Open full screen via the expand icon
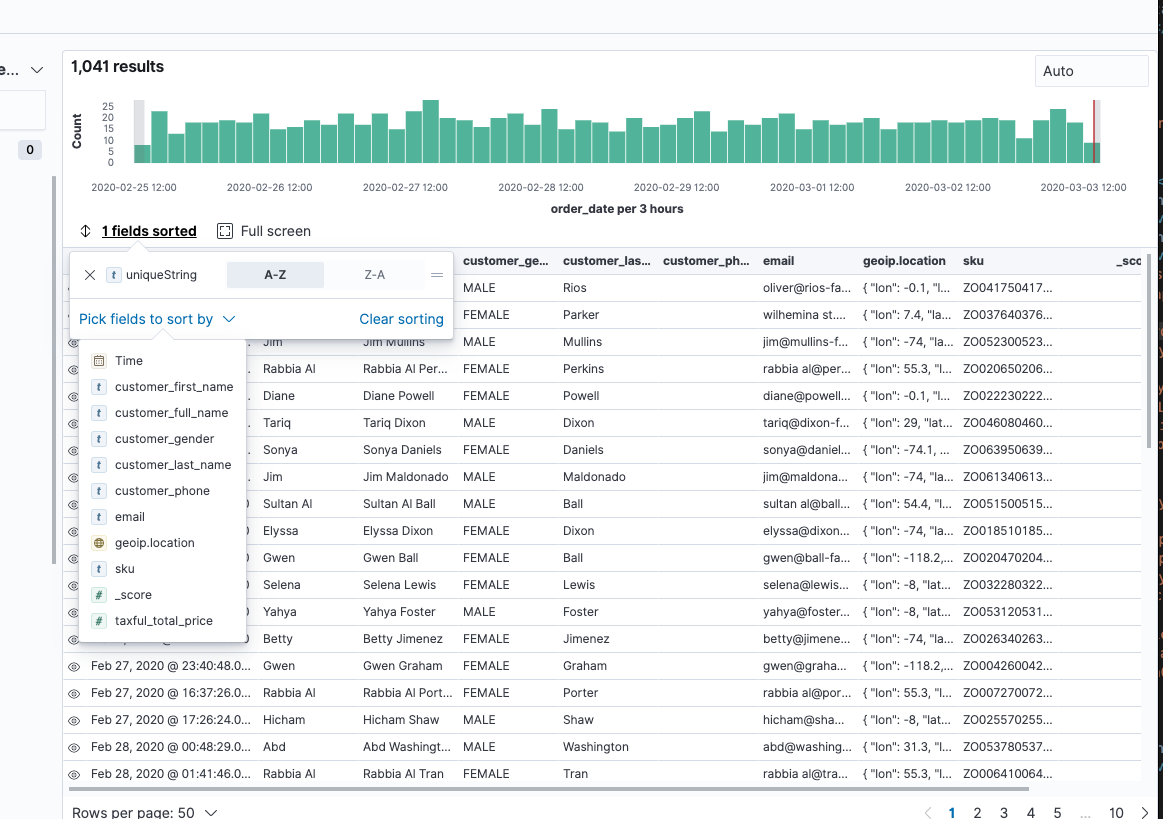The width and height of the screenshot is (1163, 819). coord(224,230)
